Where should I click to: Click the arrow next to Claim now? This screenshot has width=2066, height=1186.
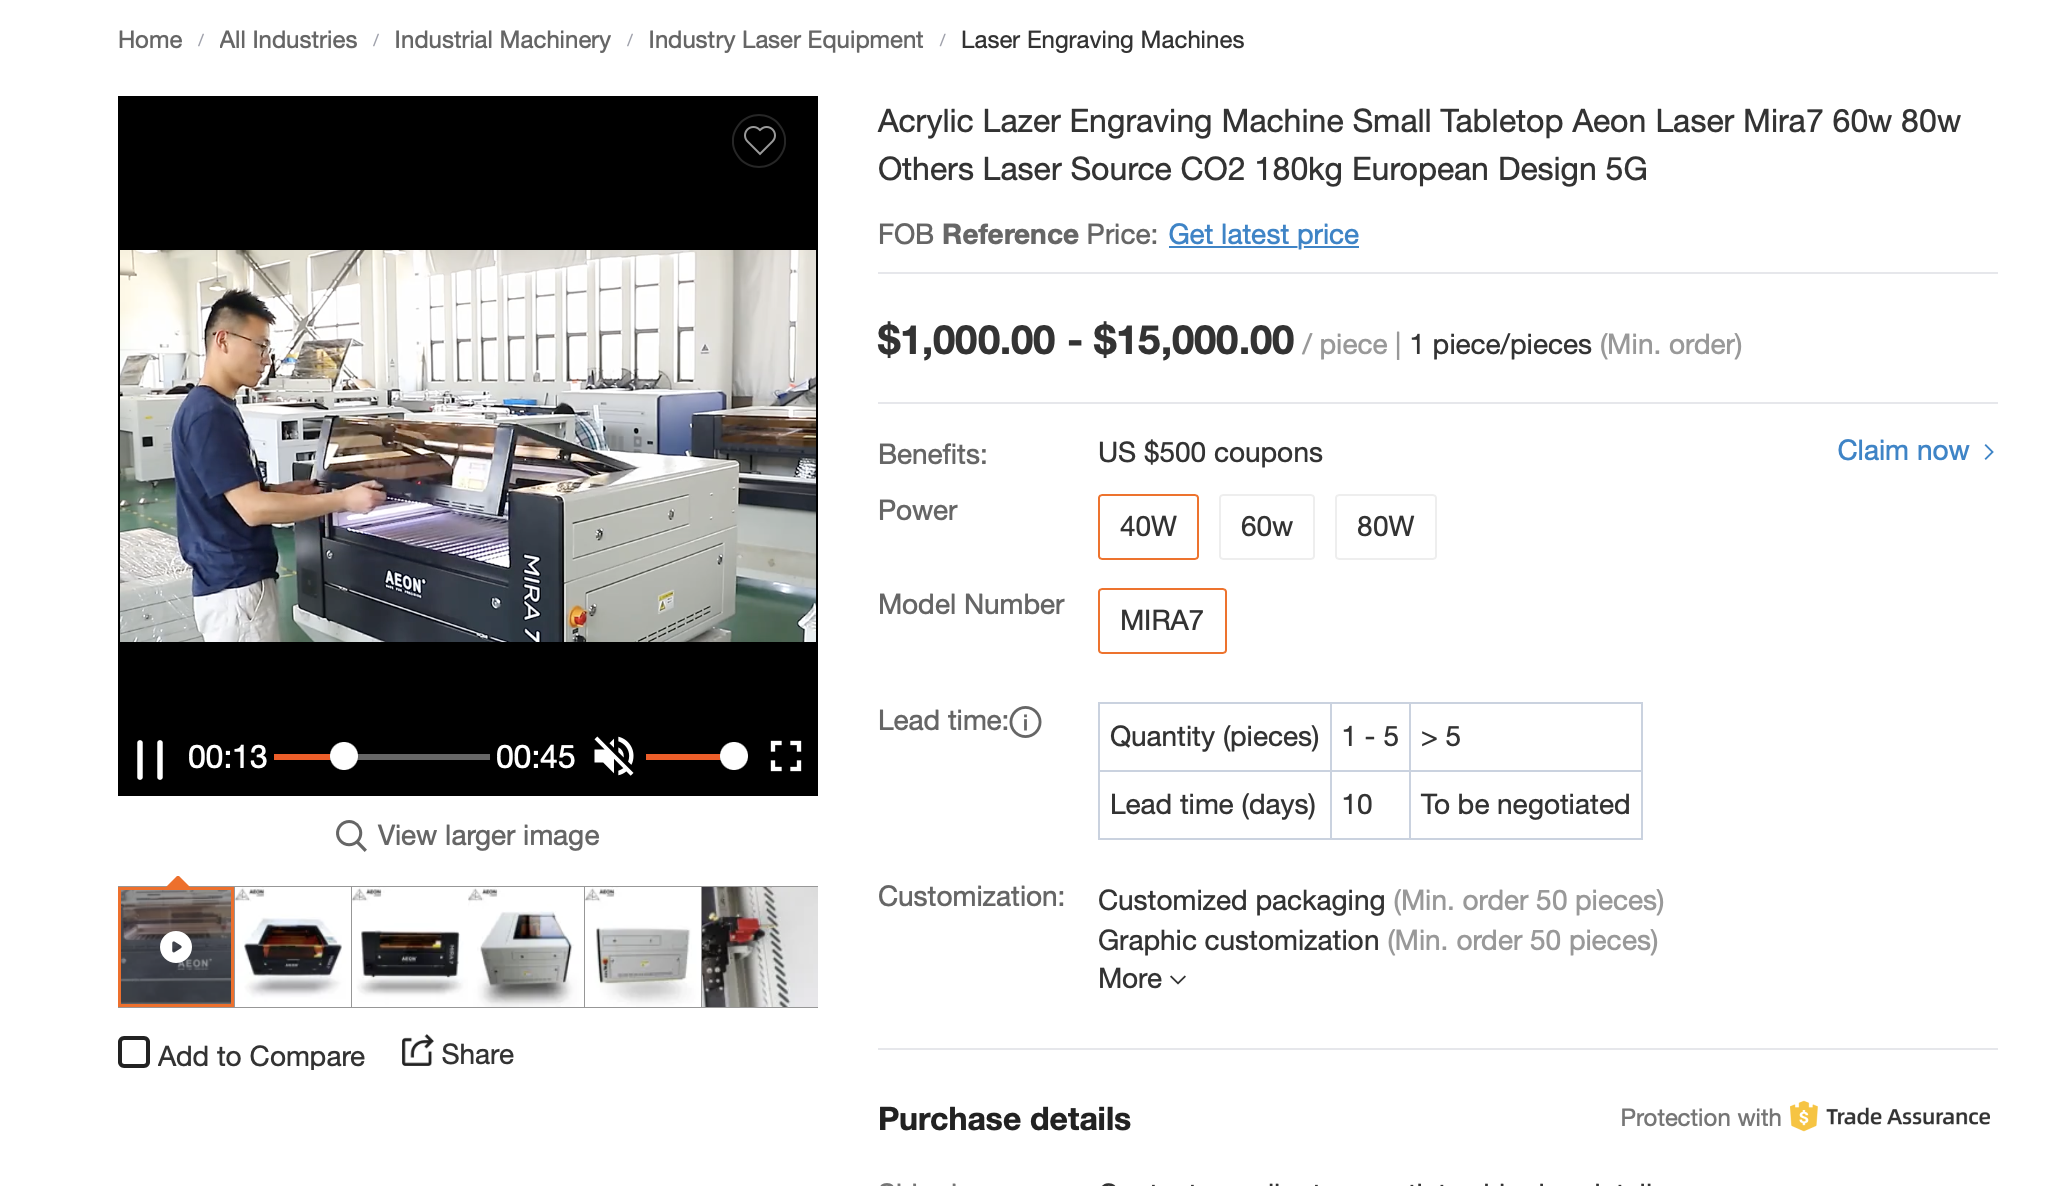[x=1989, y=452]
